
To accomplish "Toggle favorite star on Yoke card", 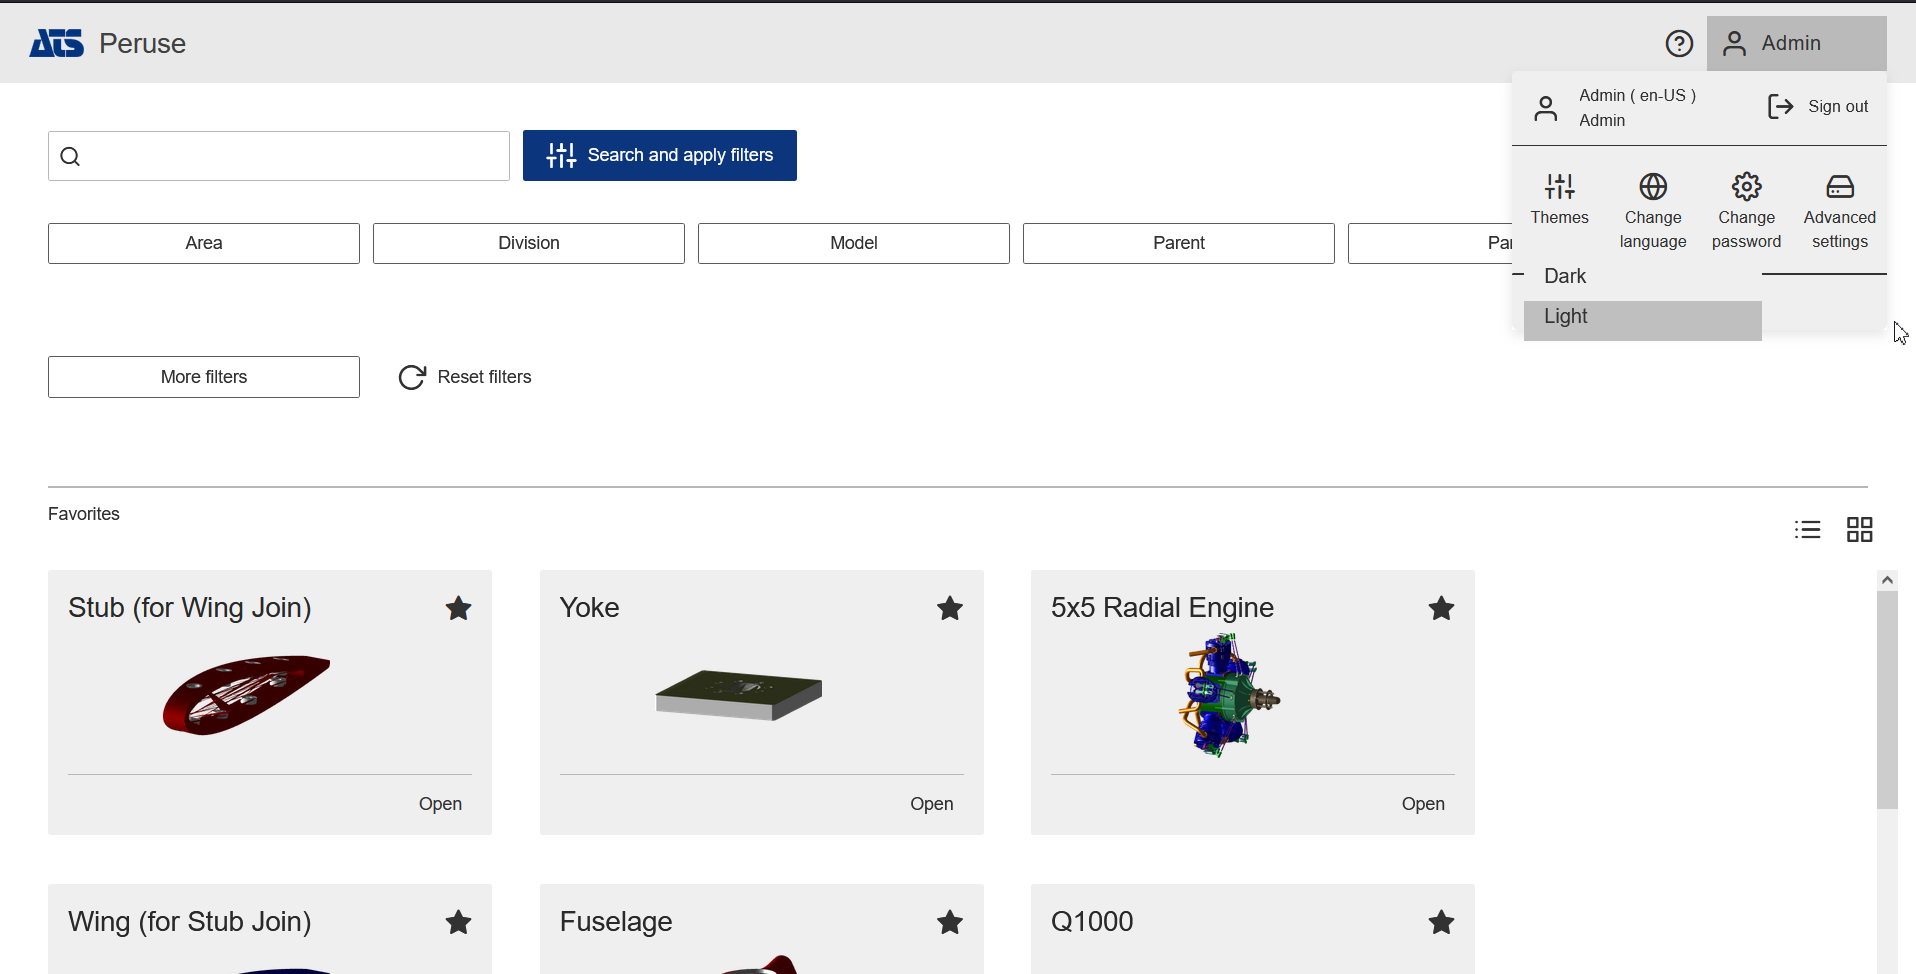I will pyautogui.click(x=949, y=608).
